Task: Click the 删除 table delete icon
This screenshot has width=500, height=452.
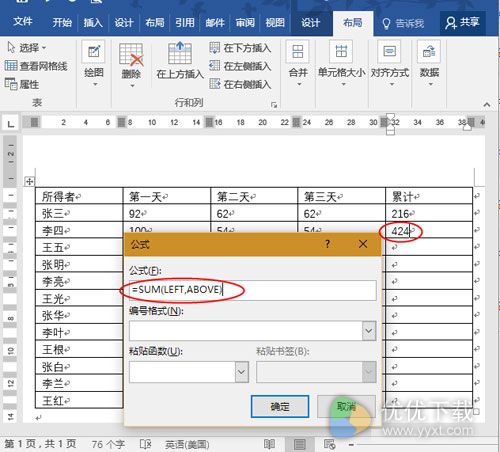Action: [131, 53]
